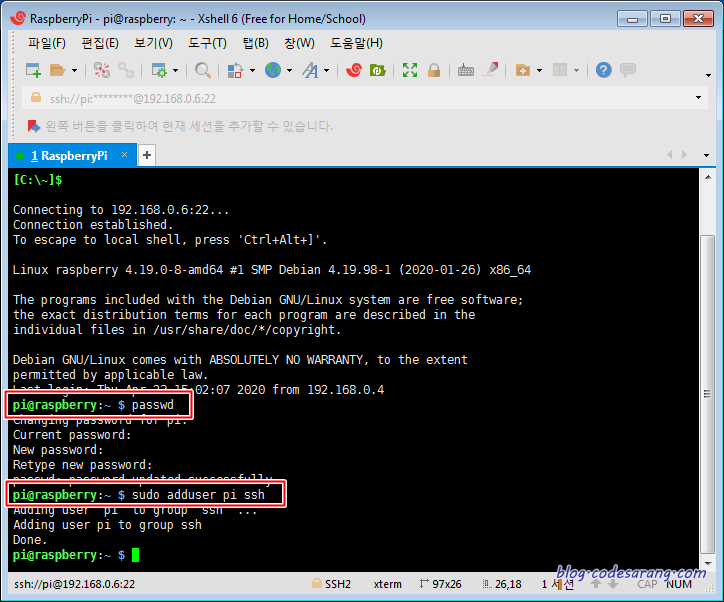Open the 도움말(H) menu
The width and height of the screenshot is (724, 602).
pos(356,43)
